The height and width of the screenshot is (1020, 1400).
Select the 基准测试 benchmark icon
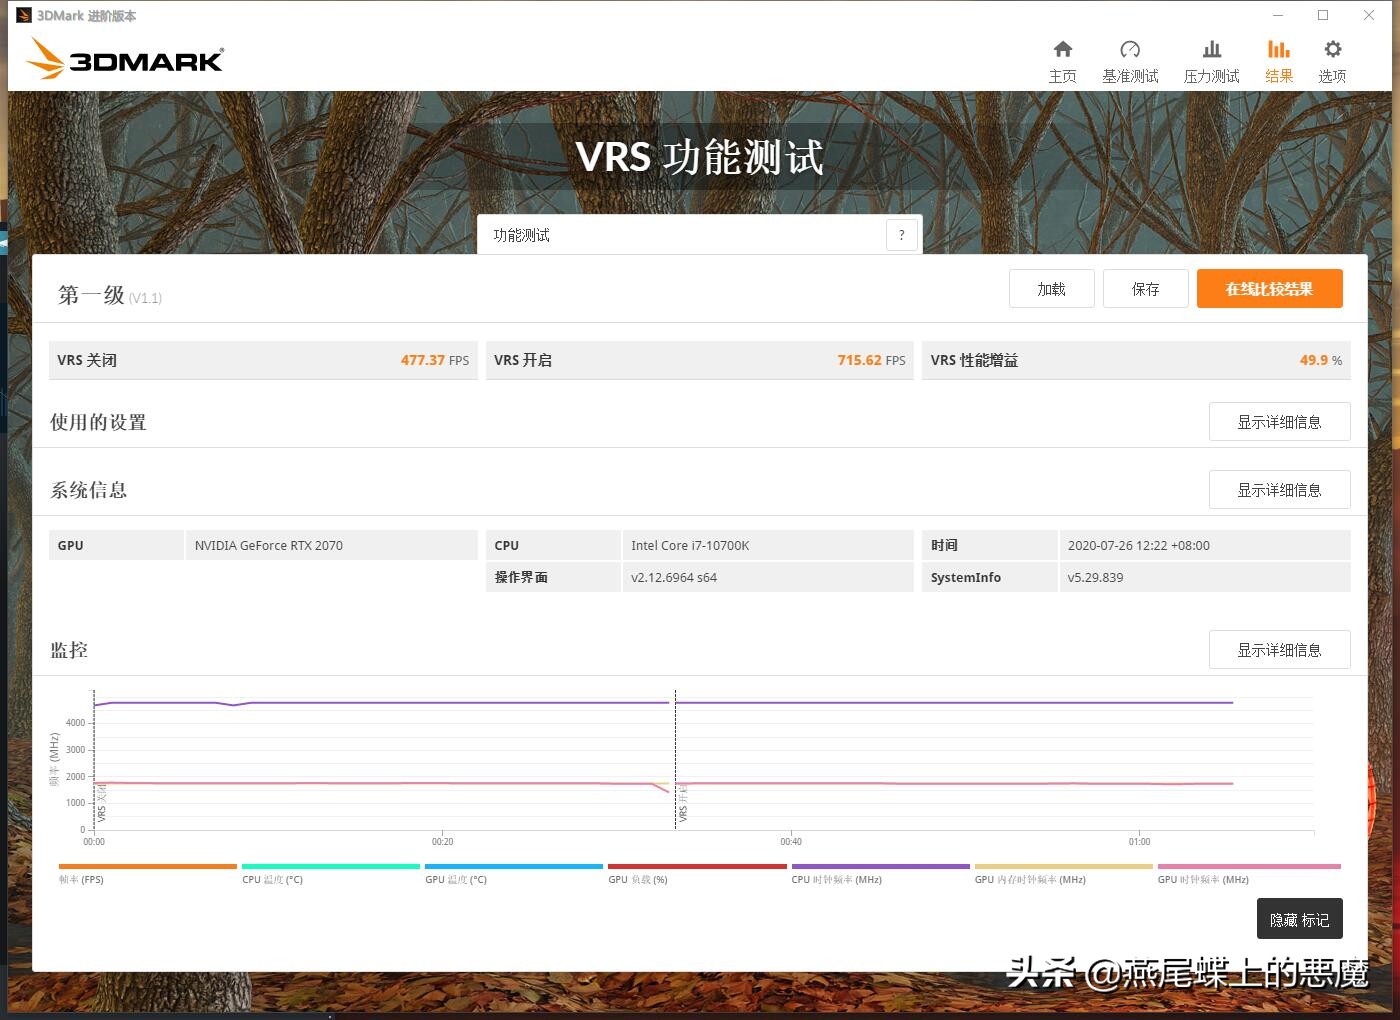pos(1130,60)
